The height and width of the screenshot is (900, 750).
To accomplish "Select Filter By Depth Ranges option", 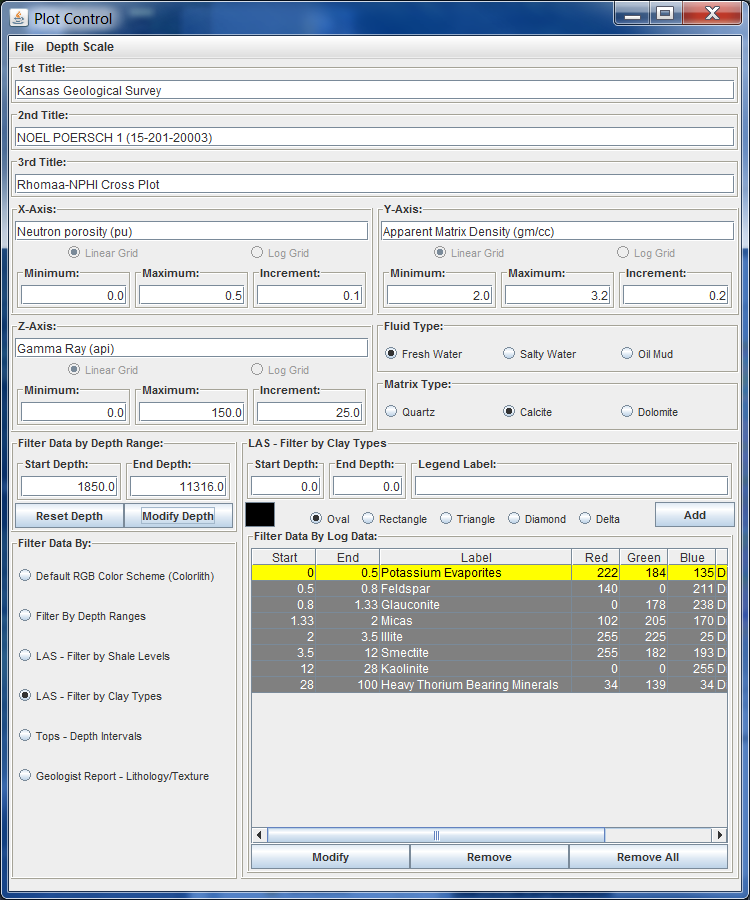I will [25, 615].
